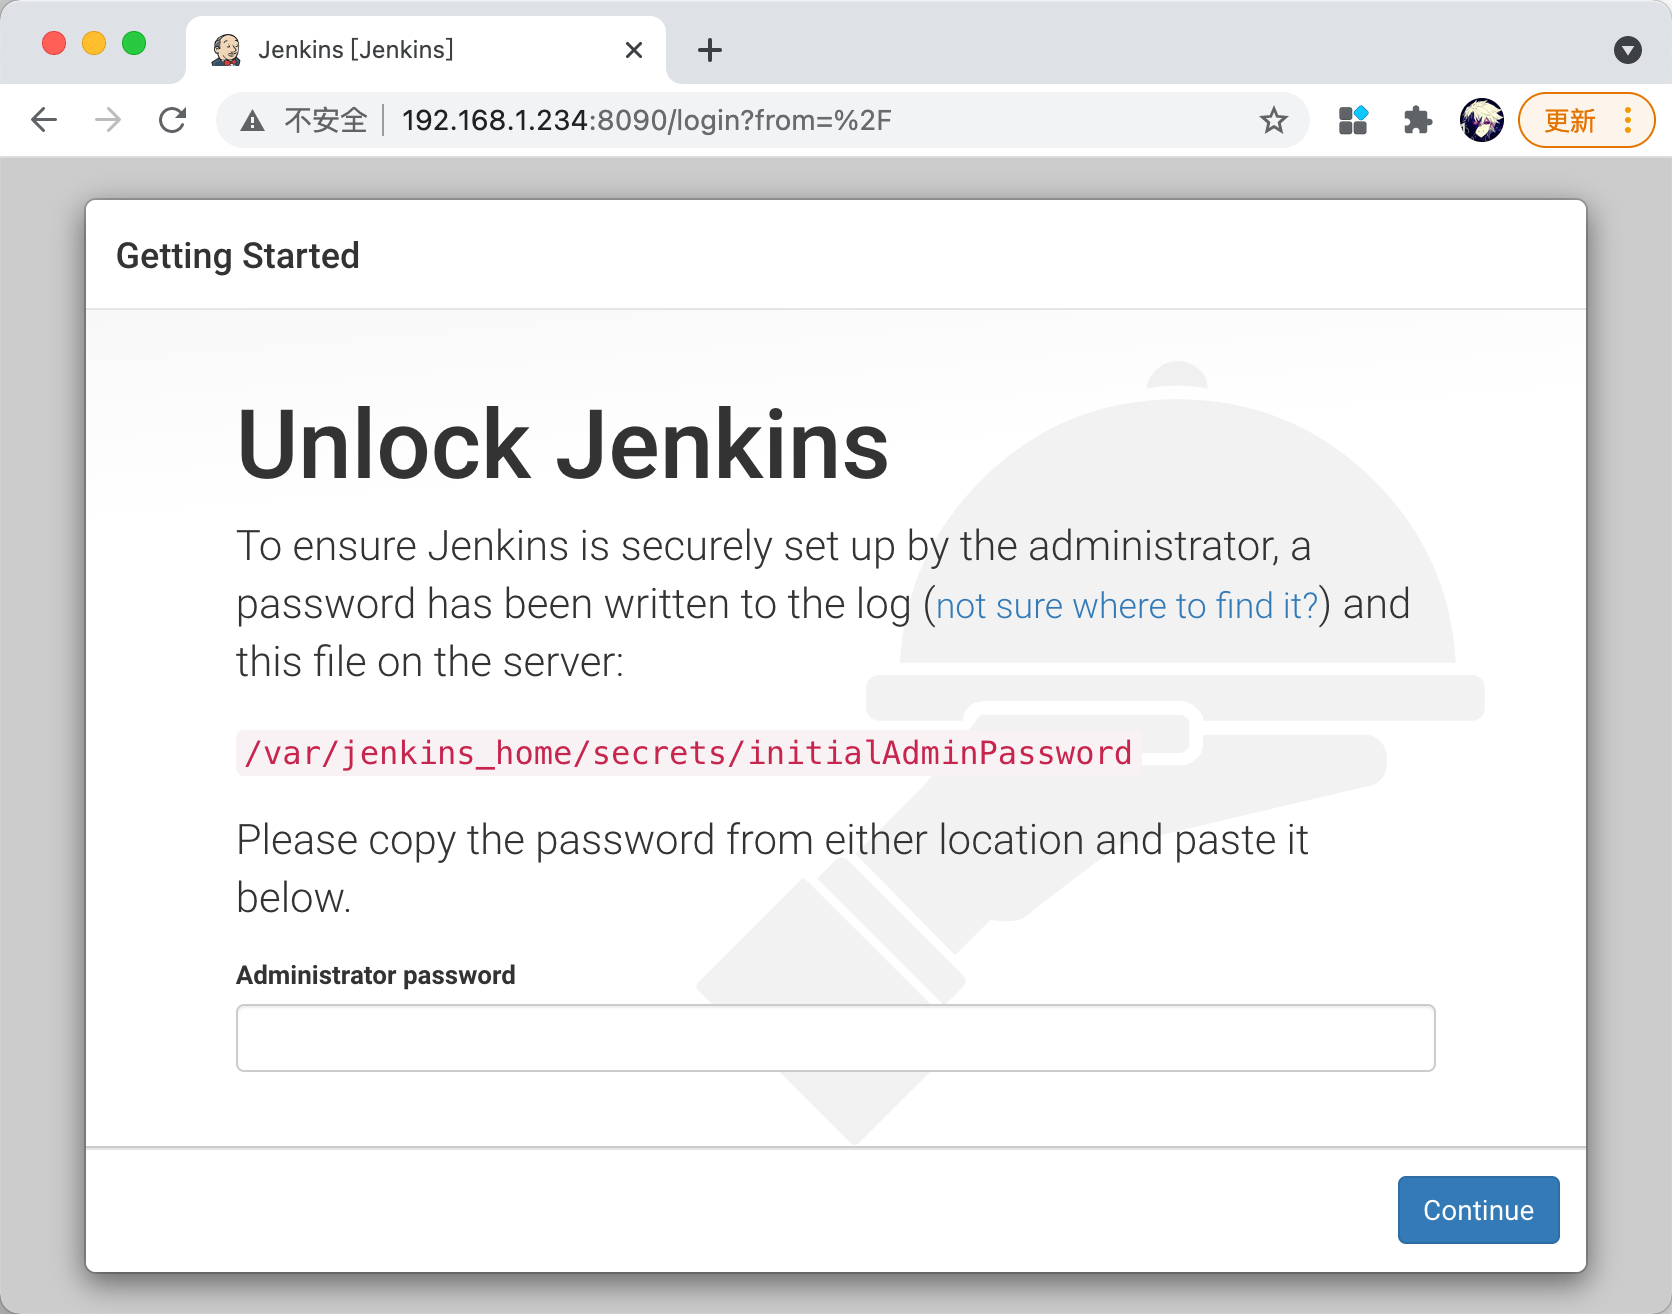Click the browser forward arrow

[x=108, y=120]
